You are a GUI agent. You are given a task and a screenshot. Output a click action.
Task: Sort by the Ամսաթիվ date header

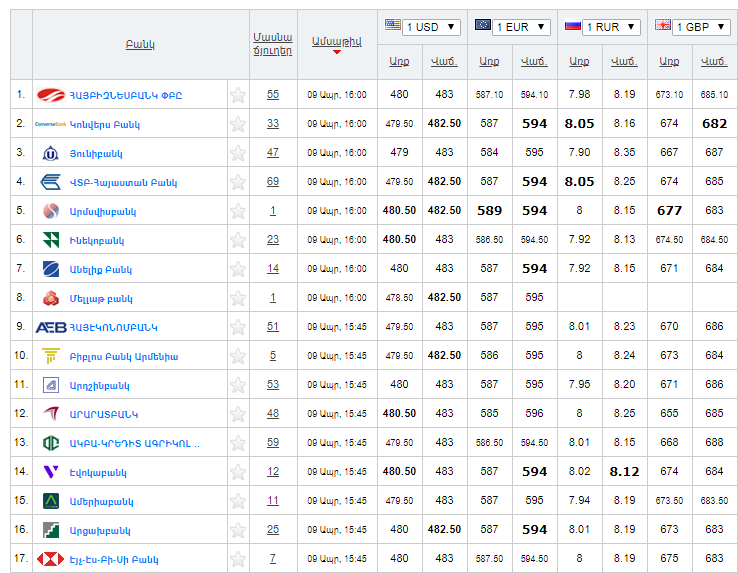(x=337, y=41)
